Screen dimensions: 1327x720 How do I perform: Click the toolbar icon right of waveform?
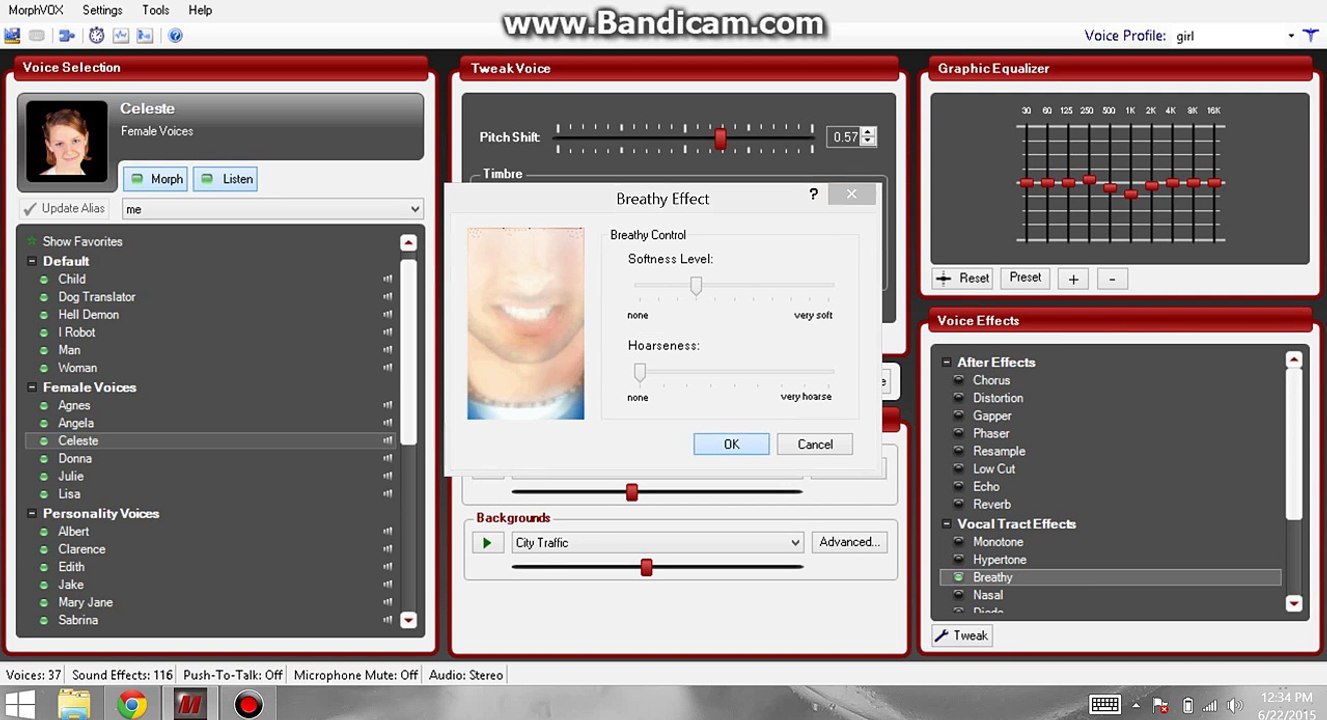coord(145,35)
